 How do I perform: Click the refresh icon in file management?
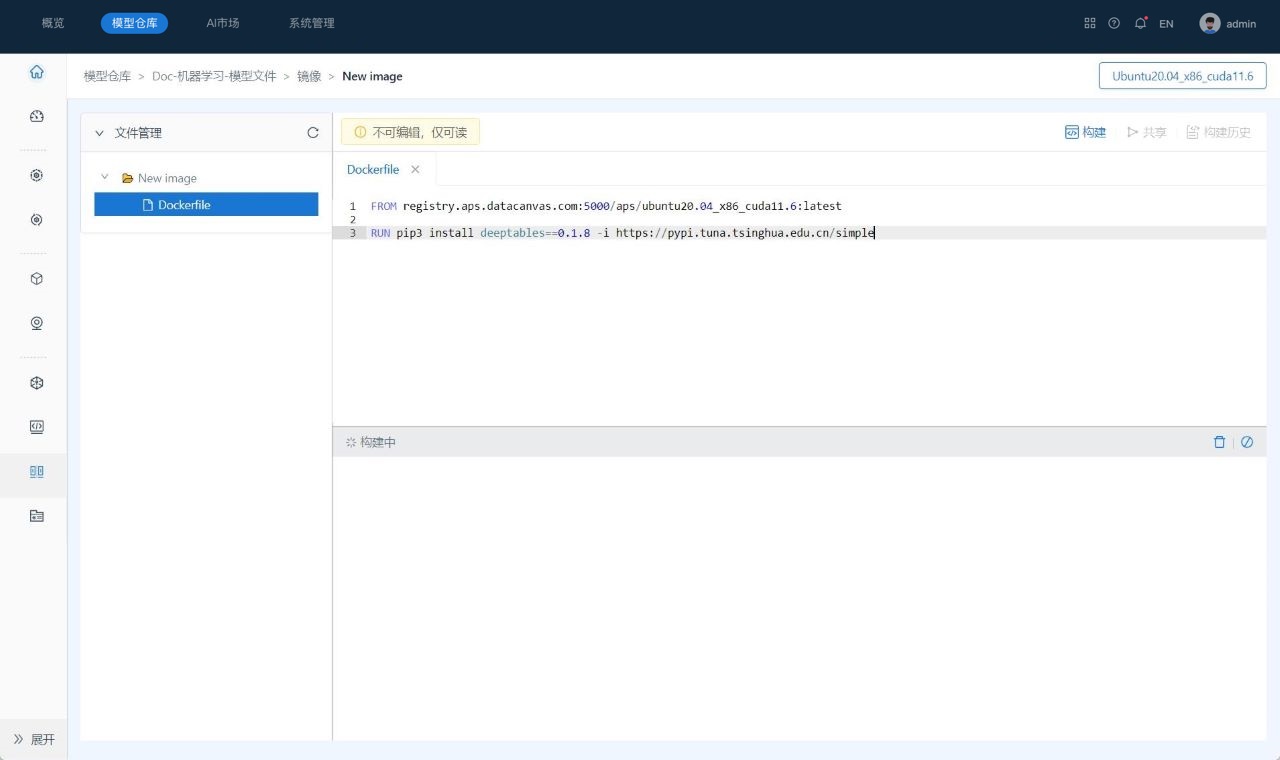[x=313, y=133]
